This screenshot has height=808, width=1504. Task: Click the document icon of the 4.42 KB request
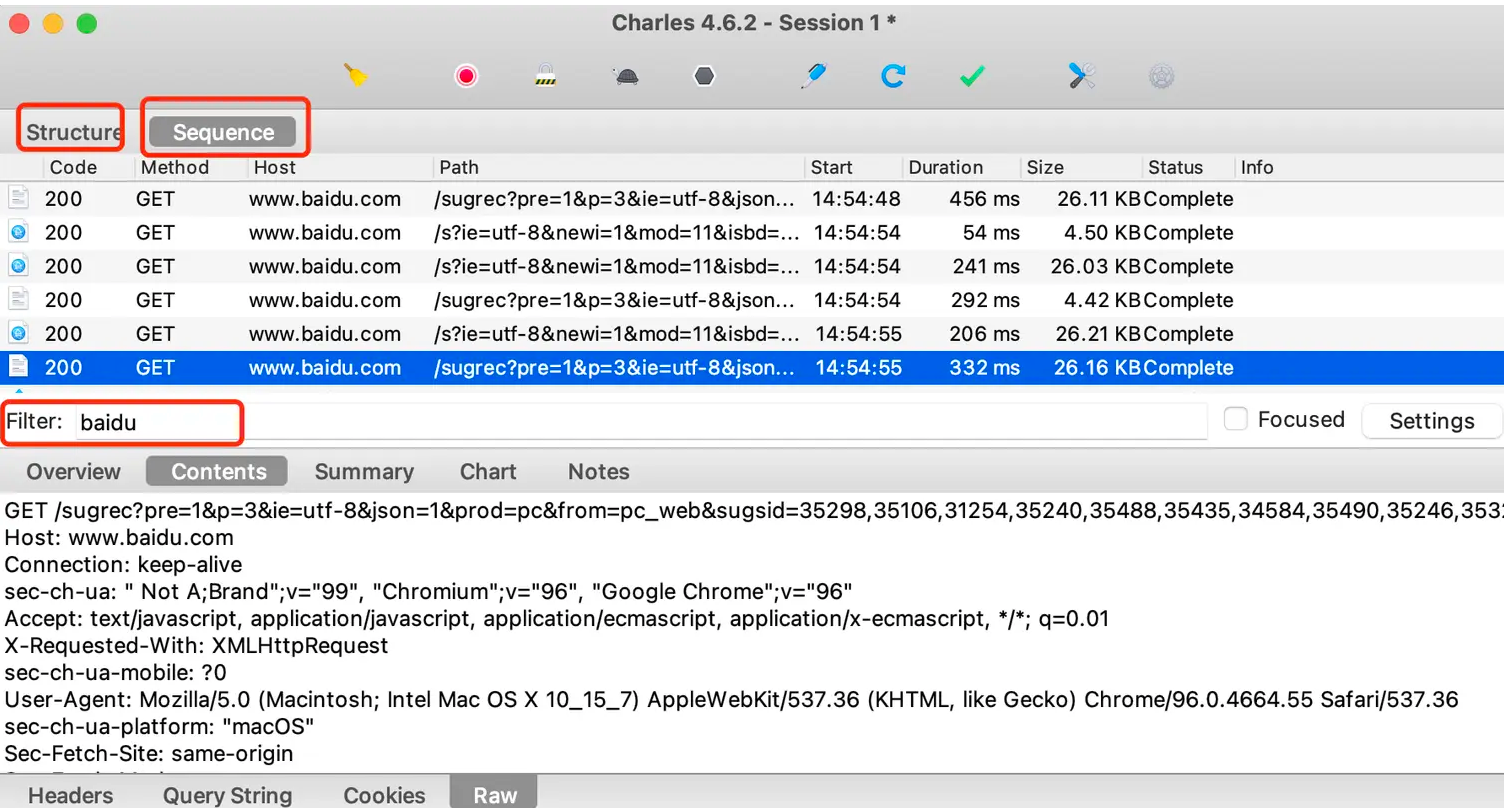(x=18, y=299)
